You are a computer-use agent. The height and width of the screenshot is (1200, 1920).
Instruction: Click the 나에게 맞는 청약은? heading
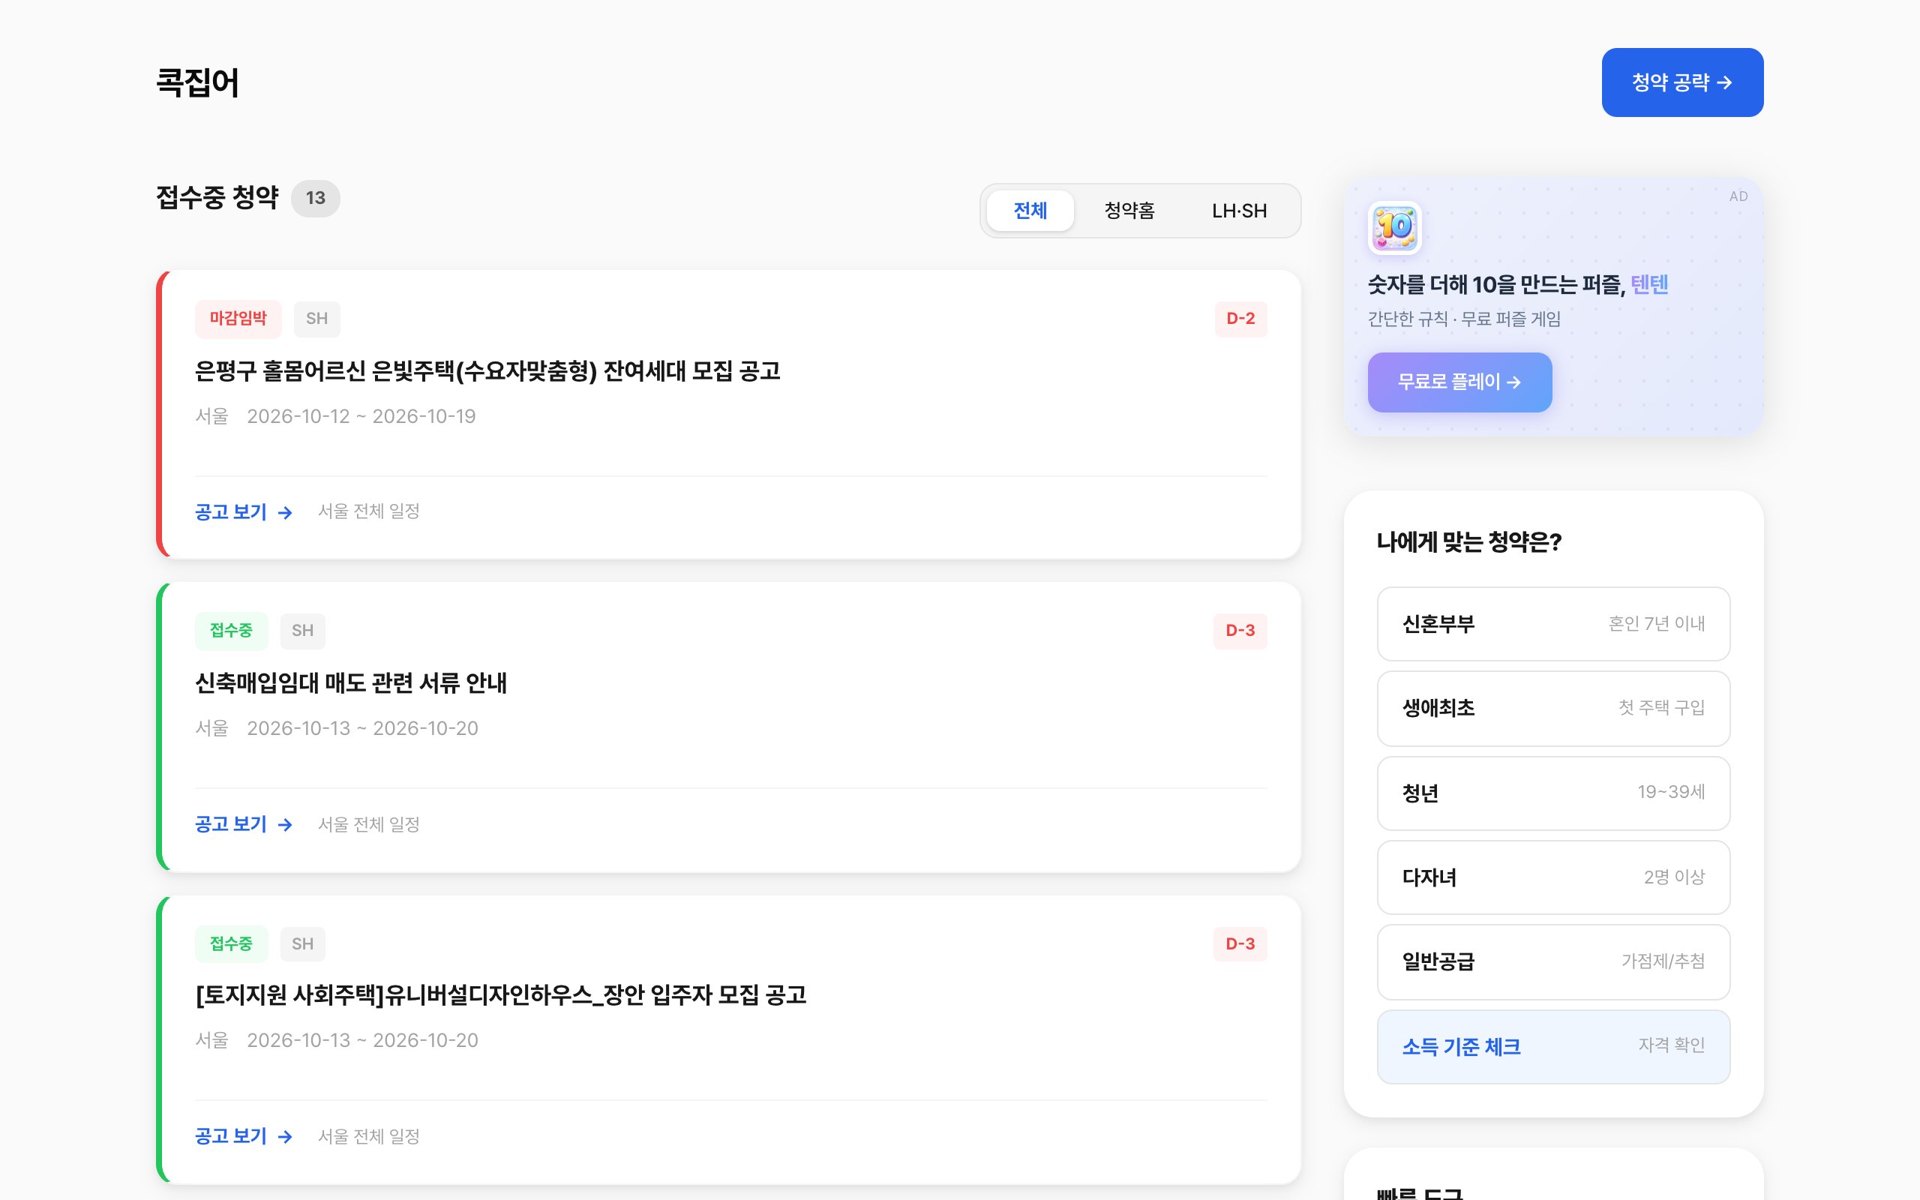pos(1468,542)
